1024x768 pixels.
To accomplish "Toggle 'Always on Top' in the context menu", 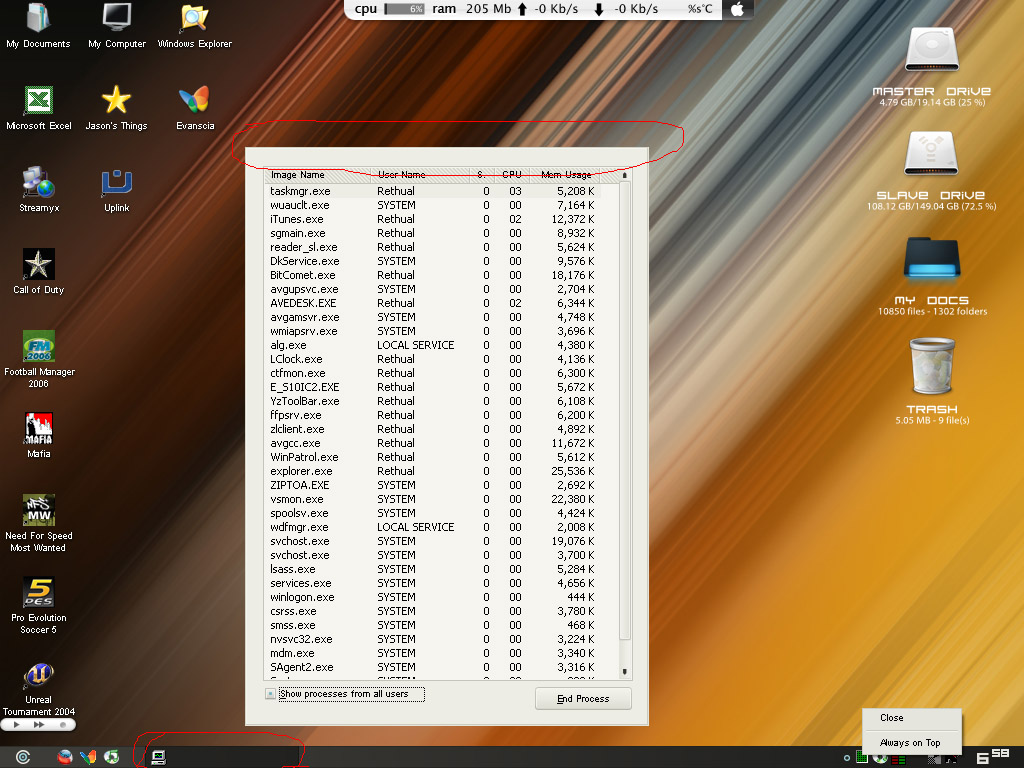I will tap(911, 743).
